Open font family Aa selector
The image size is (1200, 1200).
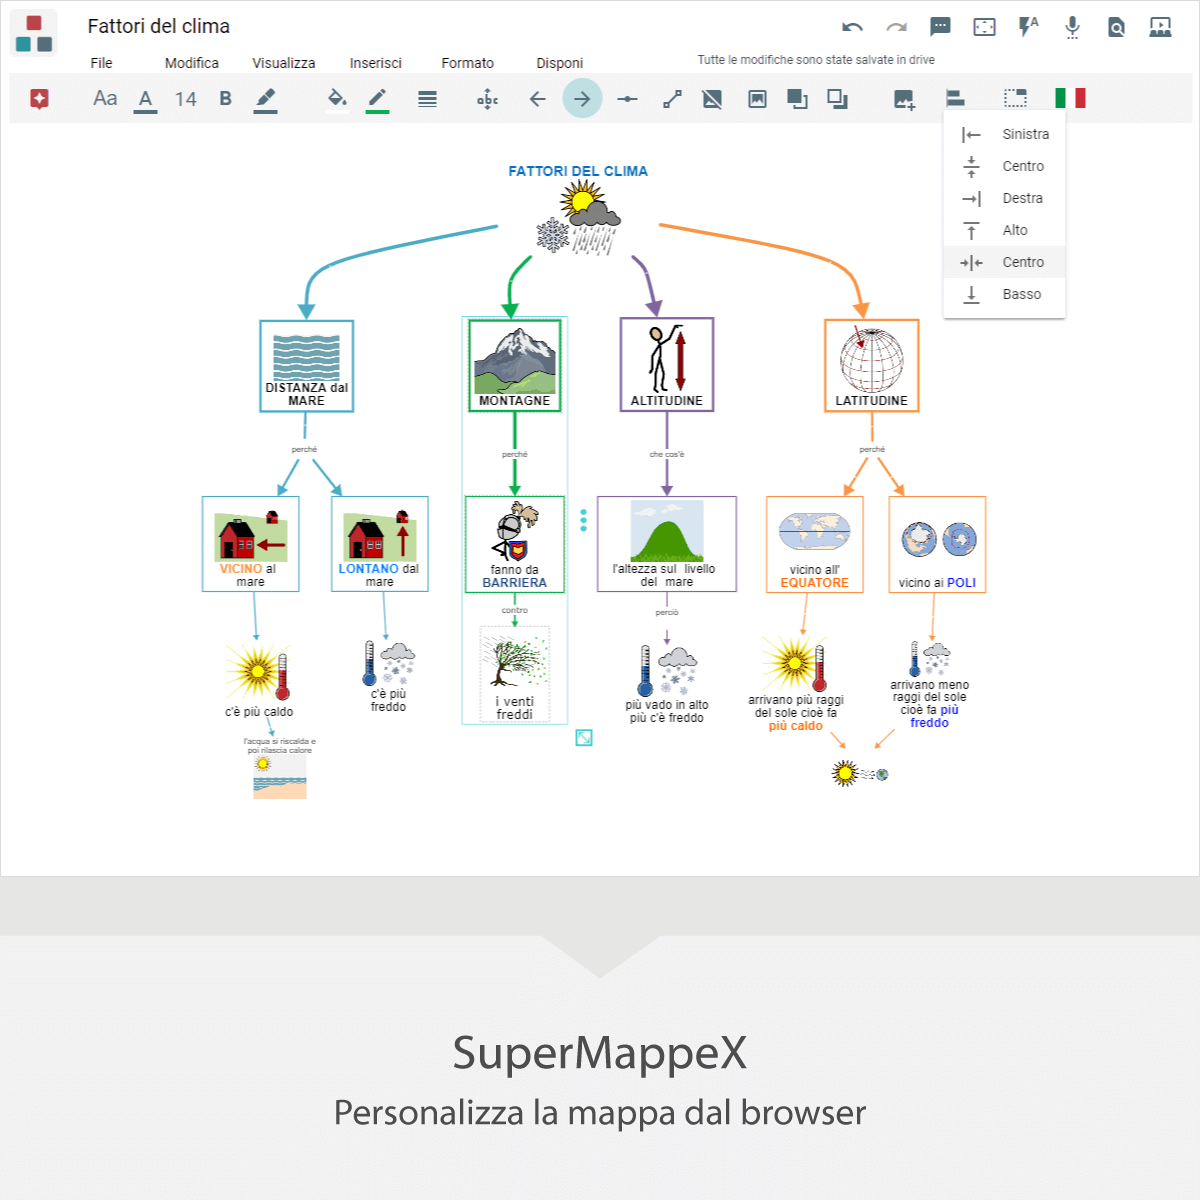click(105, 98)
